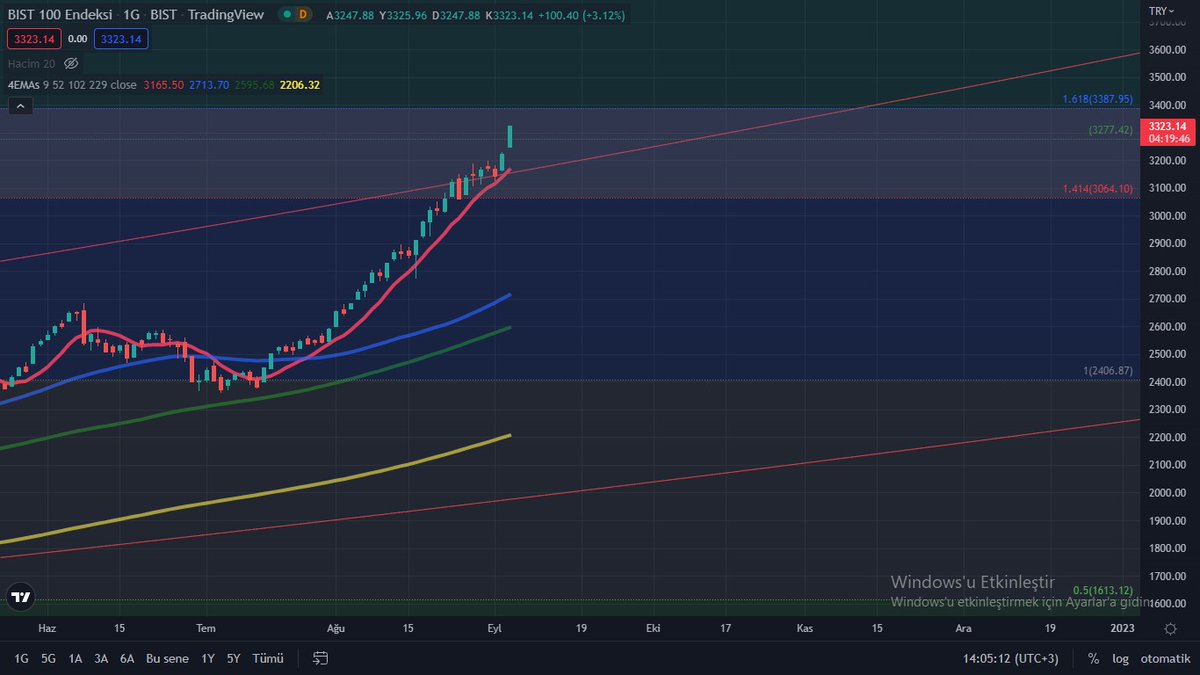Select the 3A time range

(101, 658)
